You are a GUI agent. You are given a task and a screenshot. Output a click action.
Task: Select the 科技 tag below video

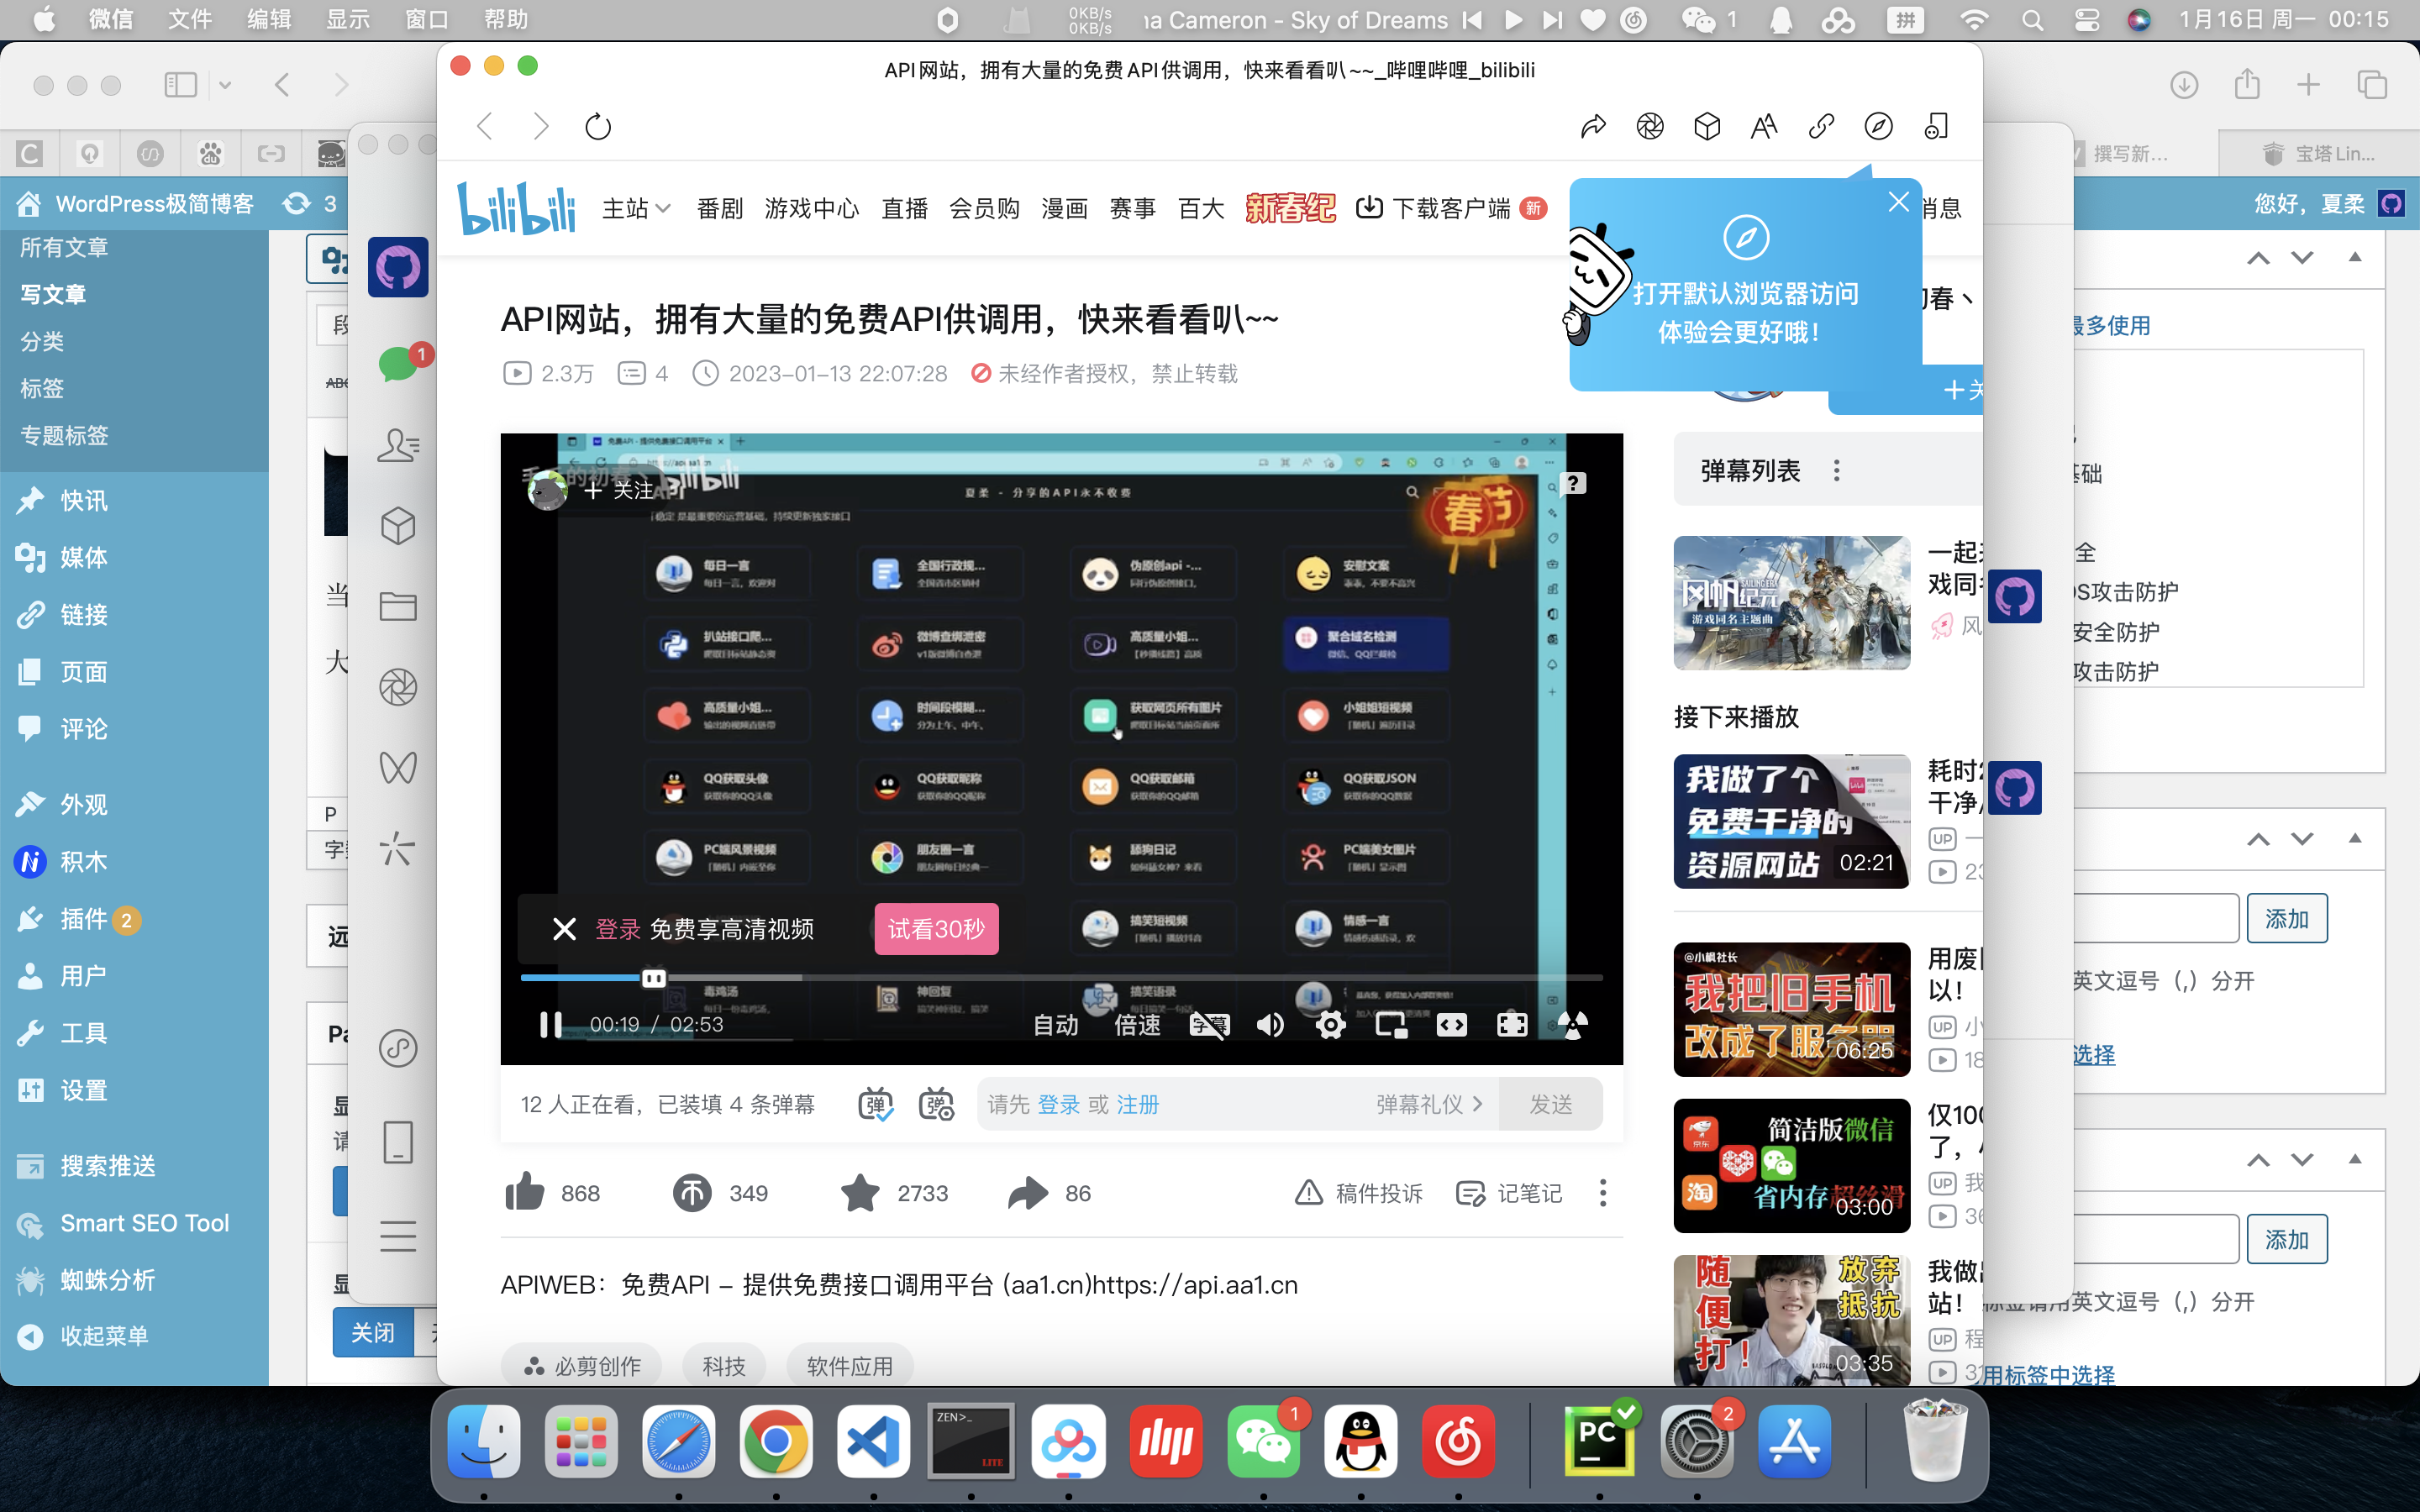[x=724, y=1366]
